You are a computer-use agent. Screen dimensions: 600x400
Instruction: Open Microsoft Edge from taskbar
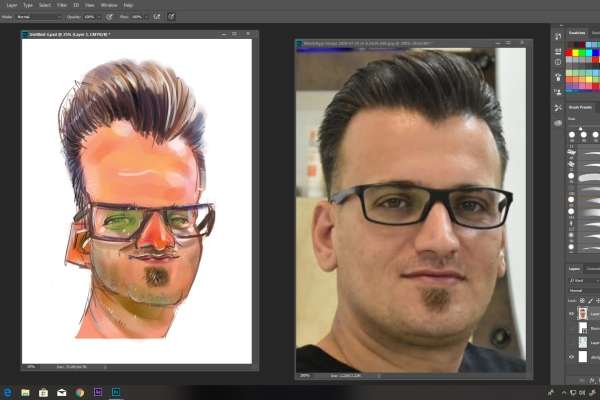point(7,392)
